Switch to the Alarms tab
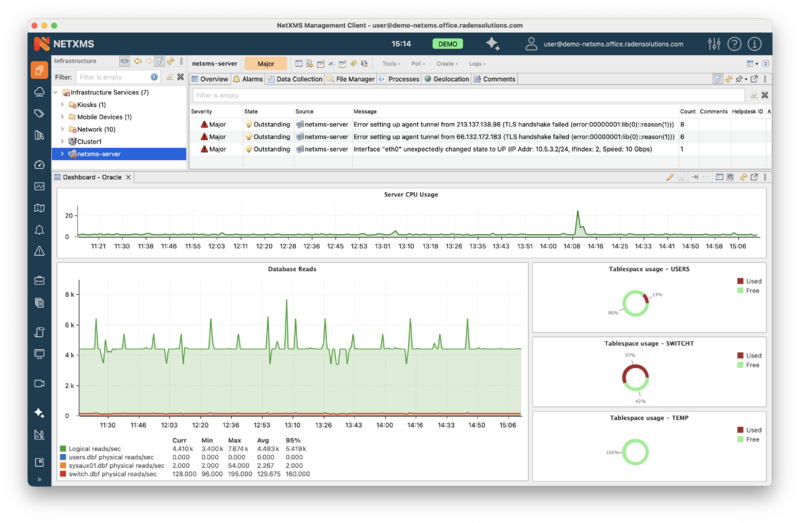 248,79
